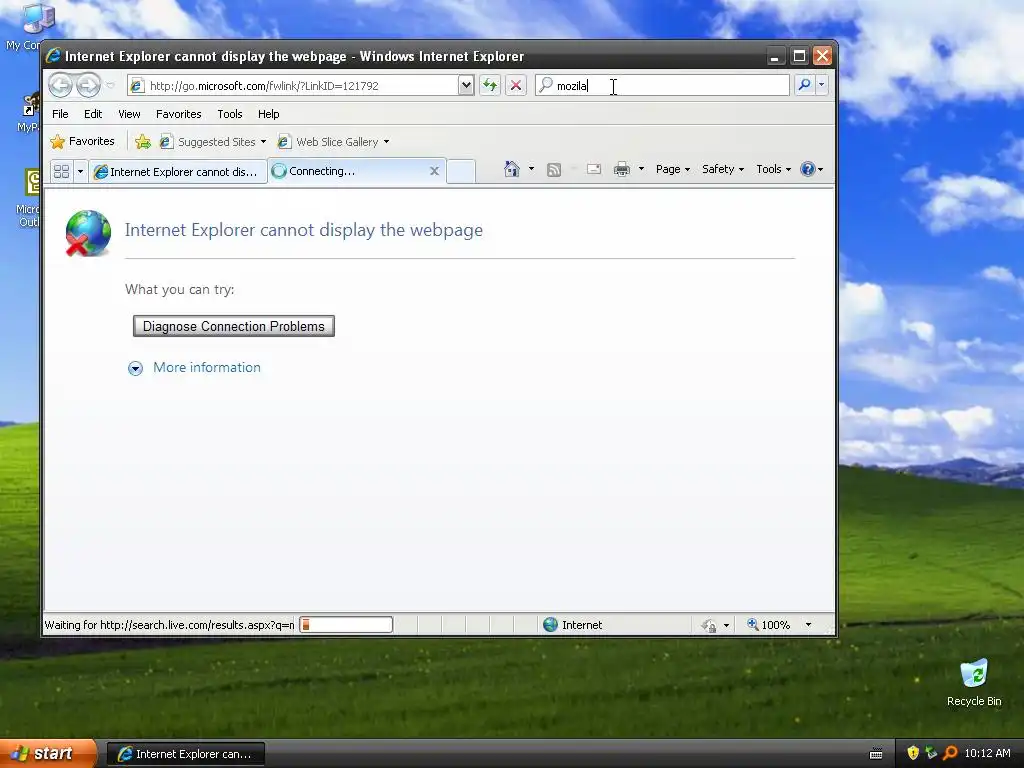The image size is (1024, 768).
Task: Open the Tools menu in menu bar
Action: (230, 114)
